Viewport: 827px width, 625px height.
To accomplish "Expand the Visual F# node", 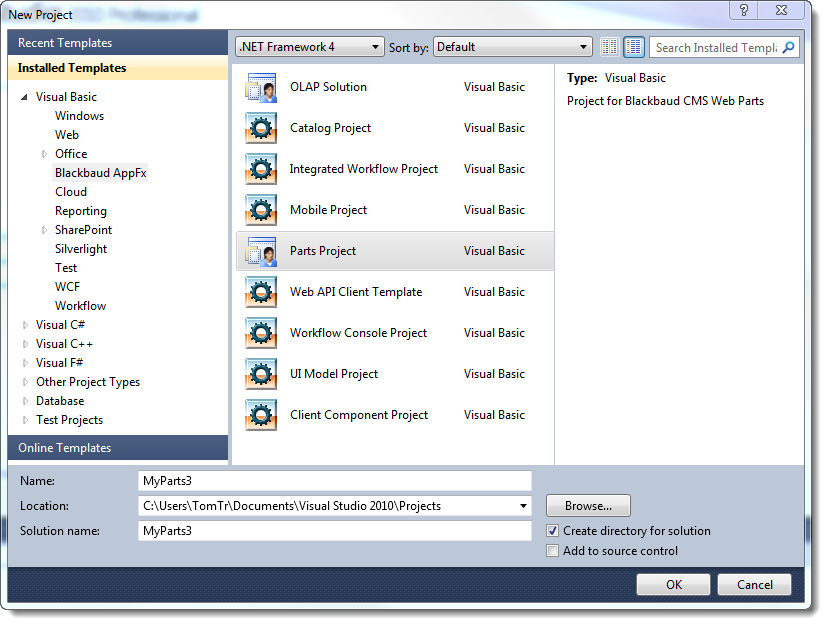I will (x=25, y=363).
